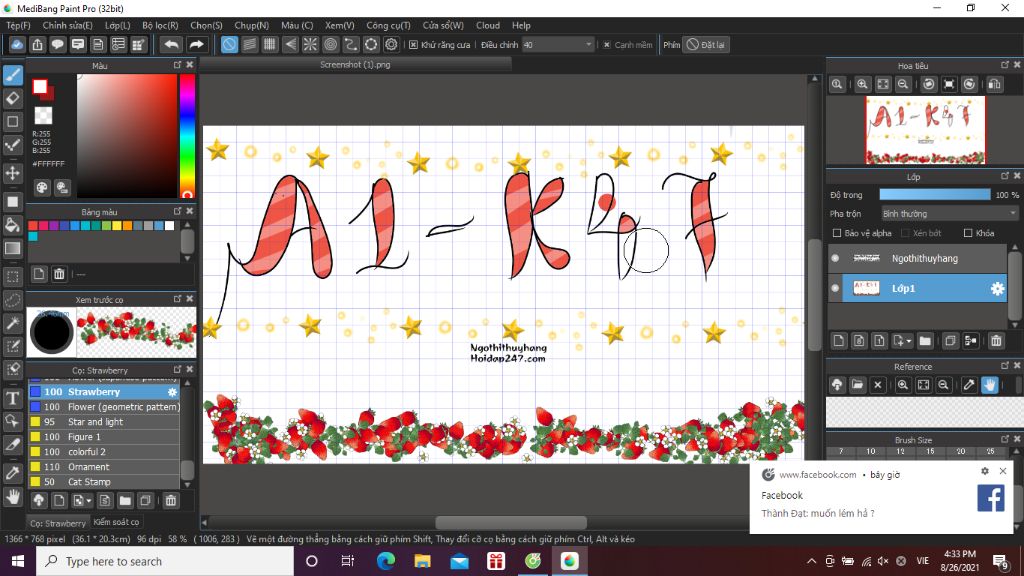Screen dimensions: 1024x576
Task: Merge the layer down
Action: [971, 340]
